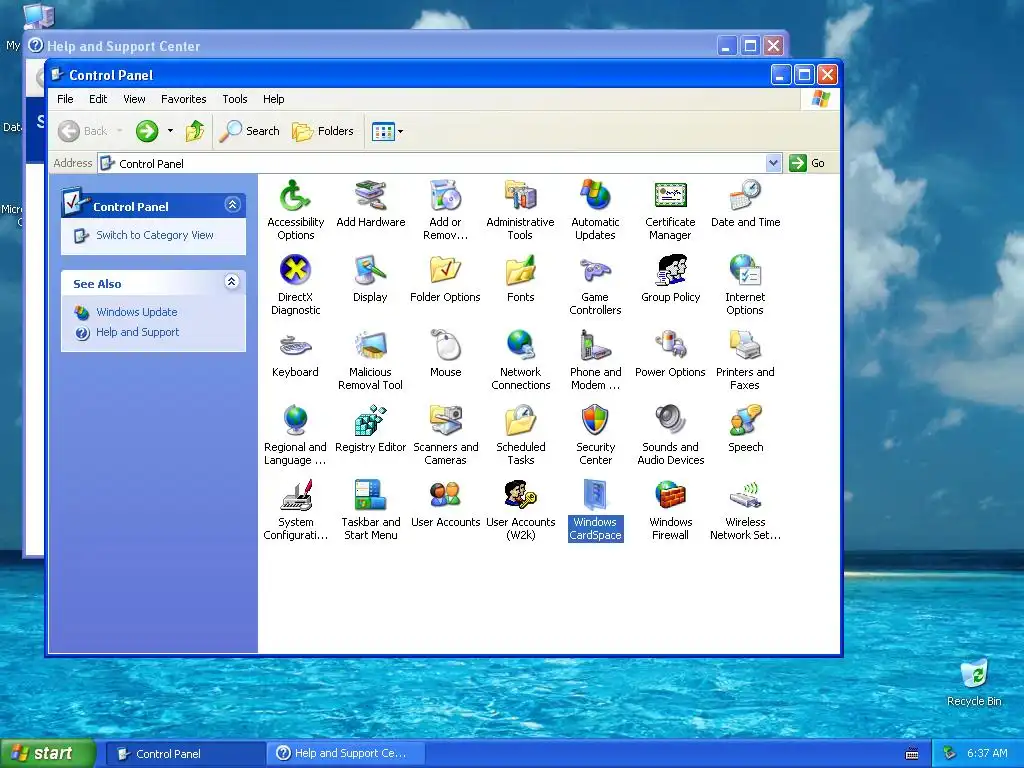The image size is (1024, 768).
Task: Select Date and Time icon
Action: click(745, 196)
